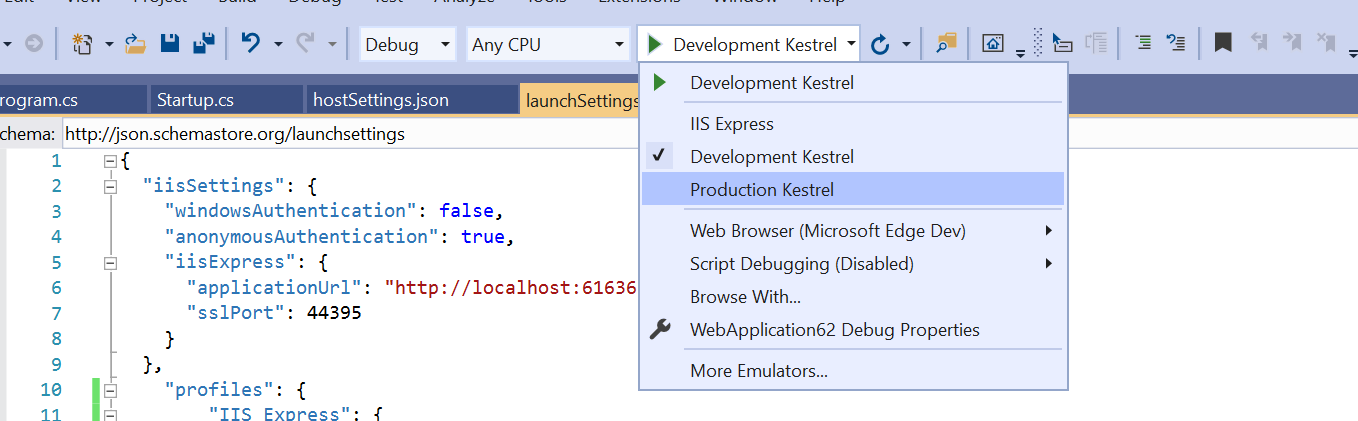Click the greyed Redo icon
This screenshot has width=1358, height=421.
305,44
